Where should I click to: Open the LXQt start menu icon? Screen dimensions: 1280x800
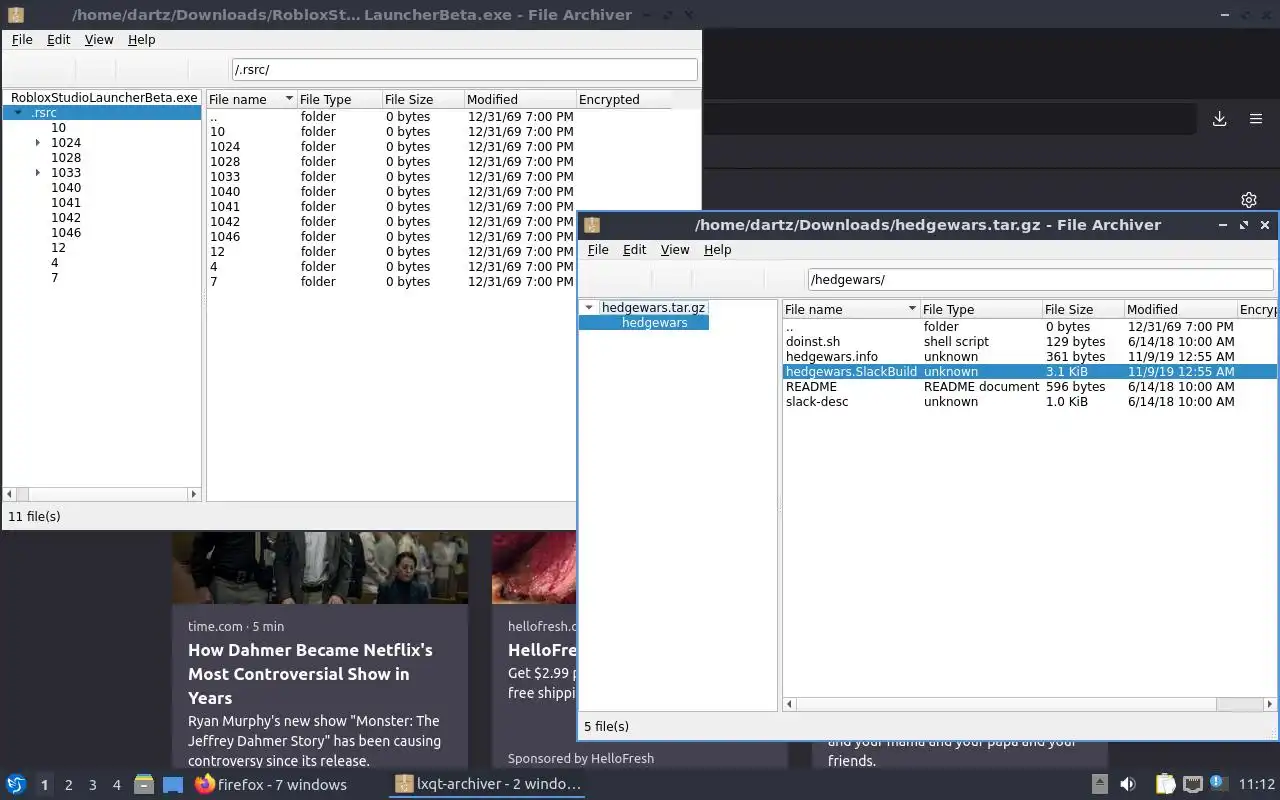coord(15,784)
